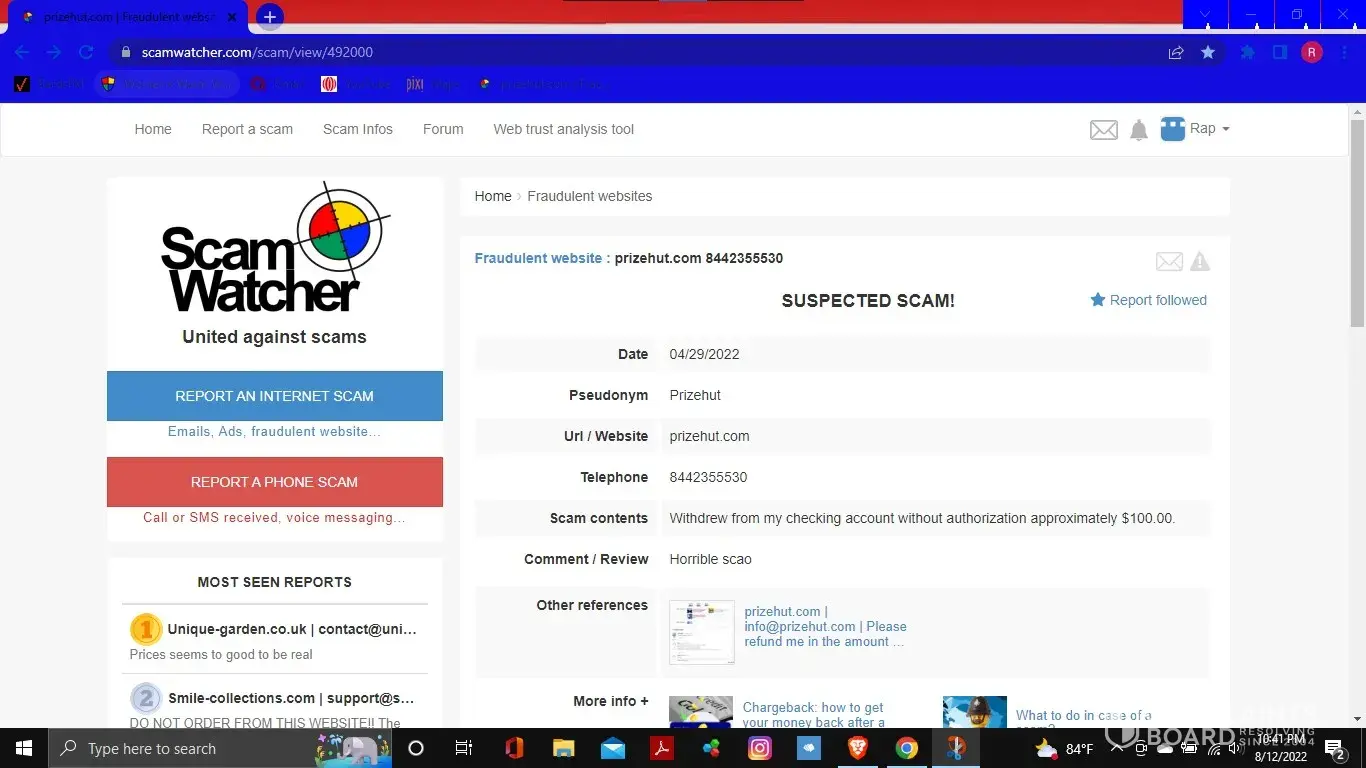Toggle the Report followed star
This screenshot has height=768, width=1366.
coord(1098,300)
